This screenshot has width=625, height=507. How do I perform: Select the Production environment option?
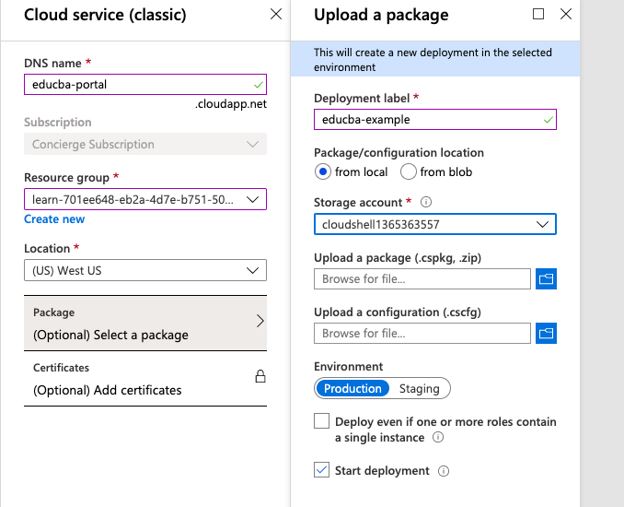click(x=352, y=388)
